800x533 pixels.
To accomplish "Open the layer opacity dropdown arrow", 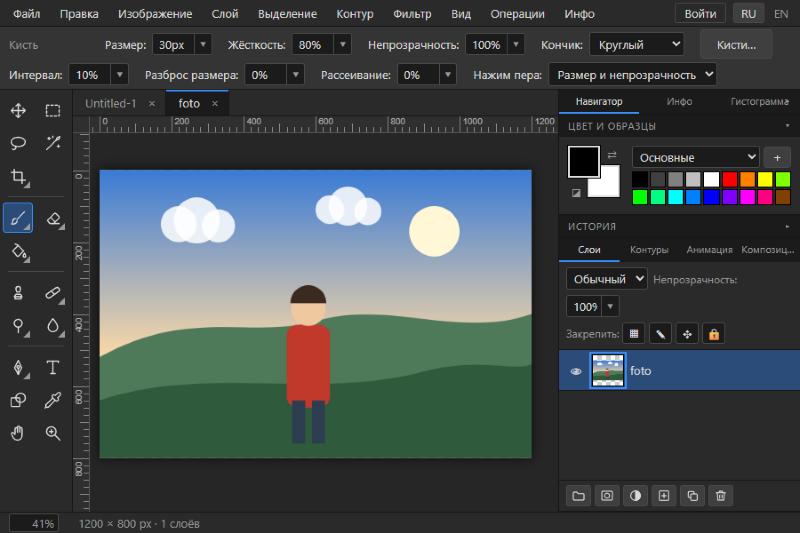I will click(610, 307).
